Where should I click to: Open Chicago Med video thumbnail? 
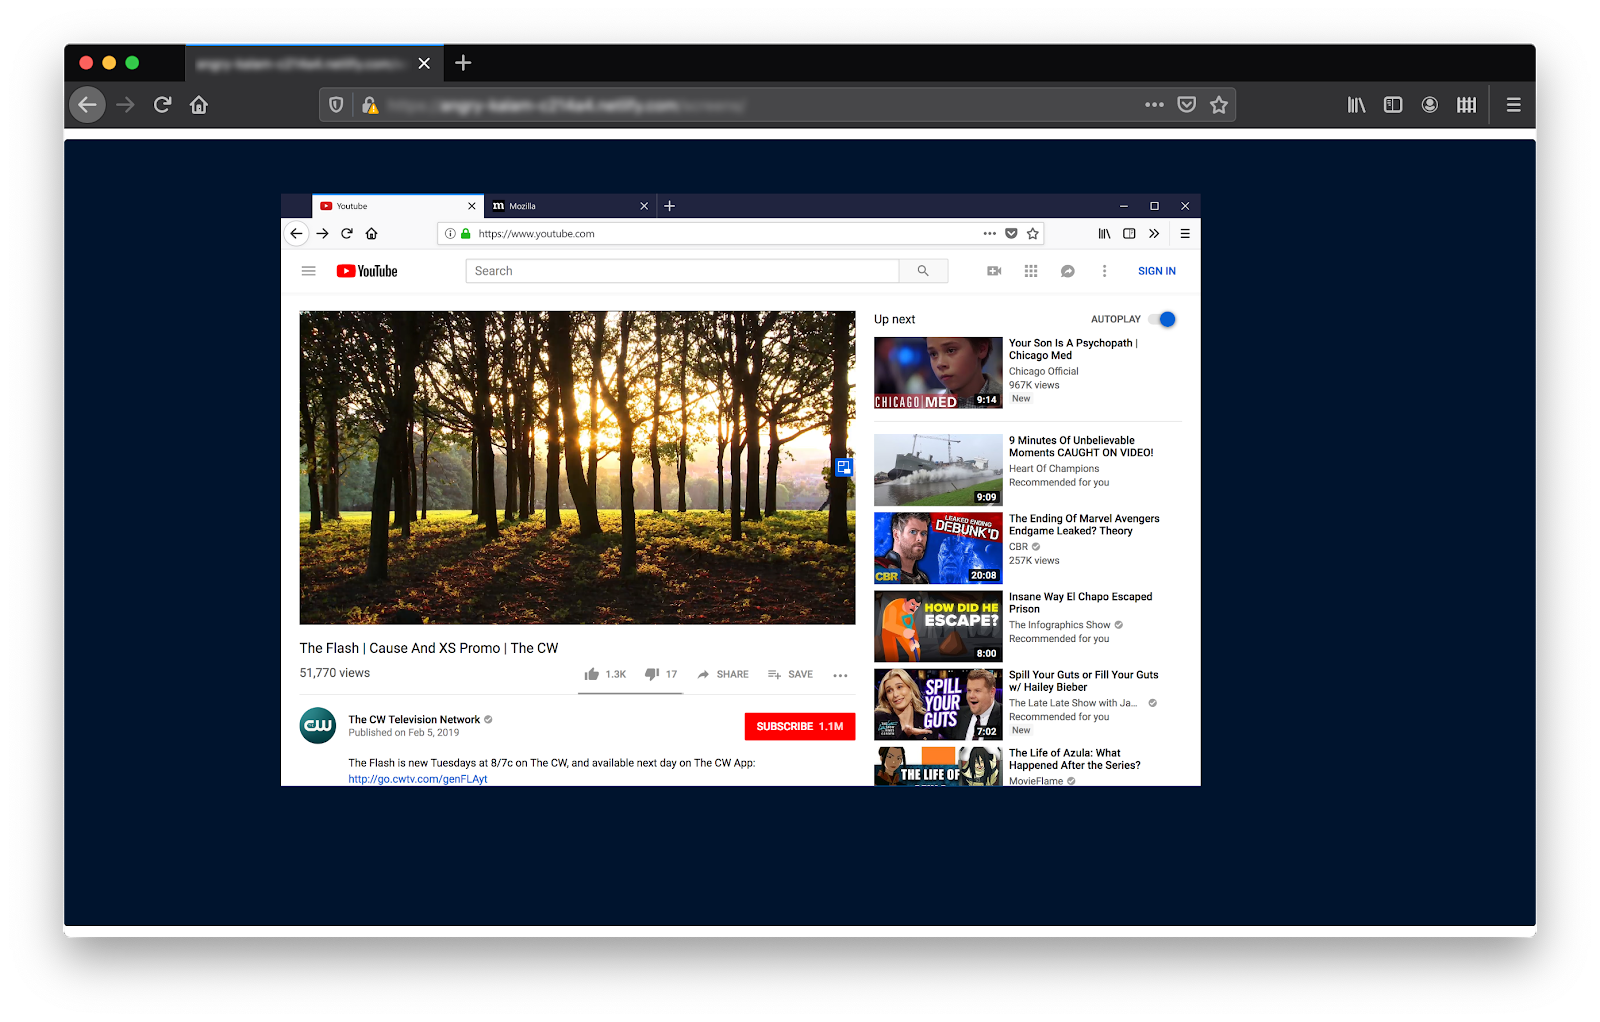click(x=938, y=373)
